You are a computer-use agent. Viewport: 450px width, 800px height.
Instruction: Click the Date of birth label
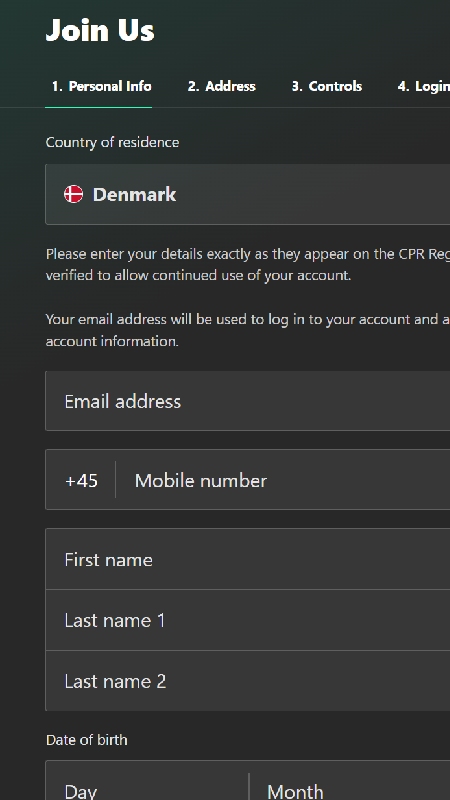87,740
